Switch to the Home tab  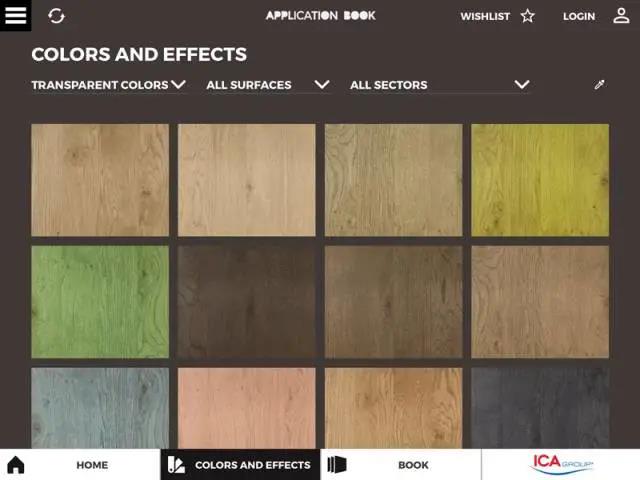coord(92,465)
